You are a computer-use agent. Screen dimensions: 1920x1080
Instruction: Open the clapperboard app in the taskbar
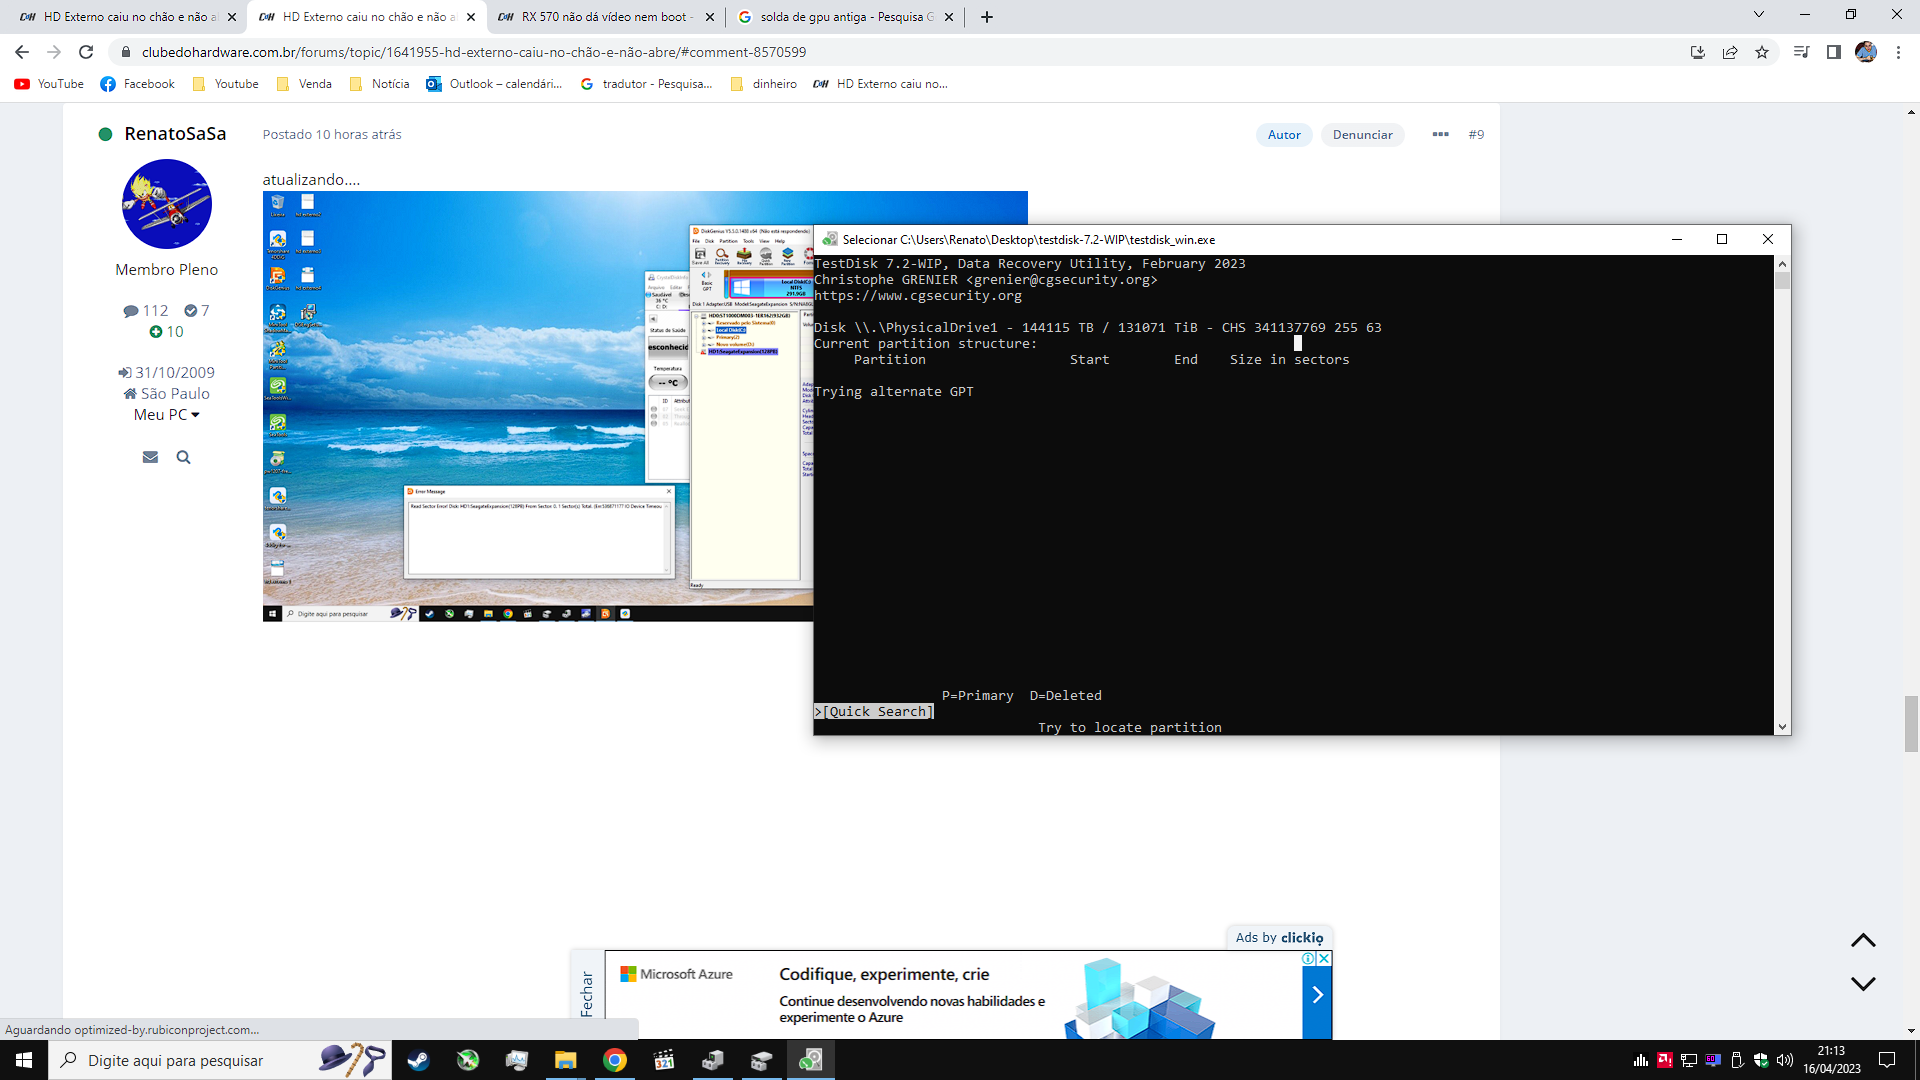point(664,1060)
